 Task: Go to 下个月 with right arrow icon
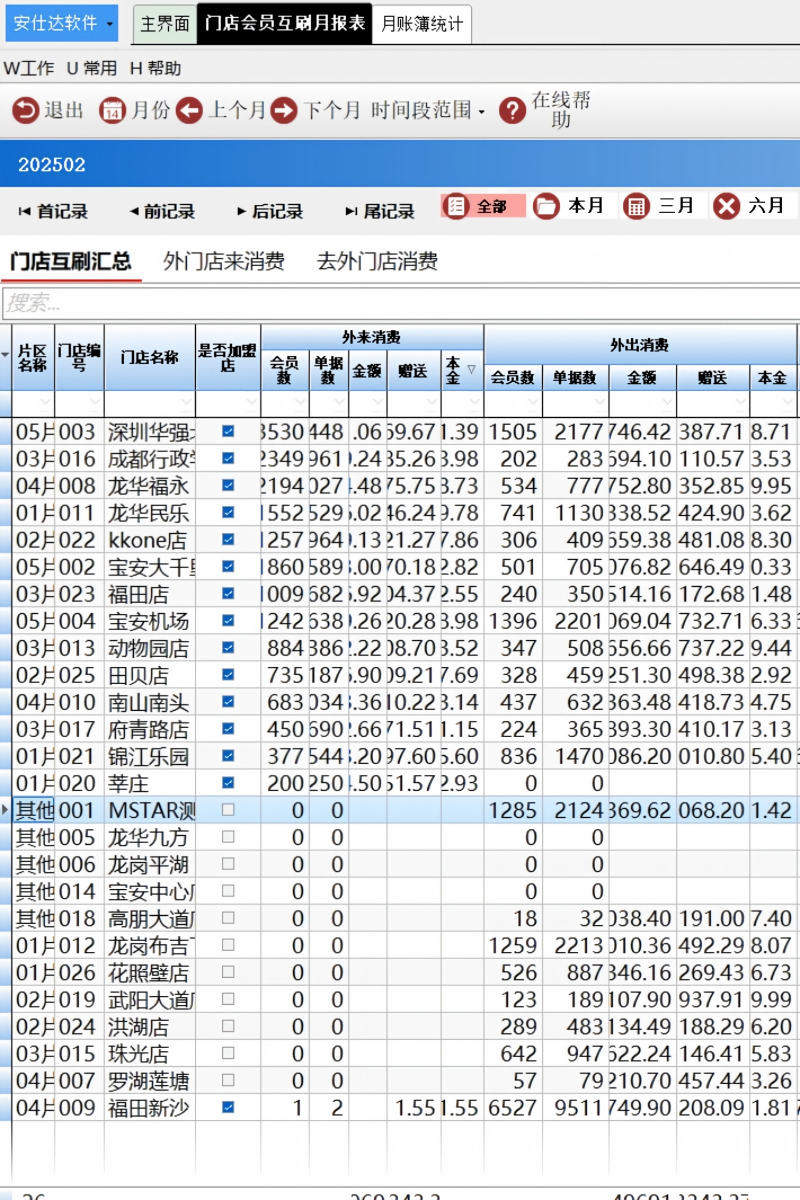coord(284,110)
